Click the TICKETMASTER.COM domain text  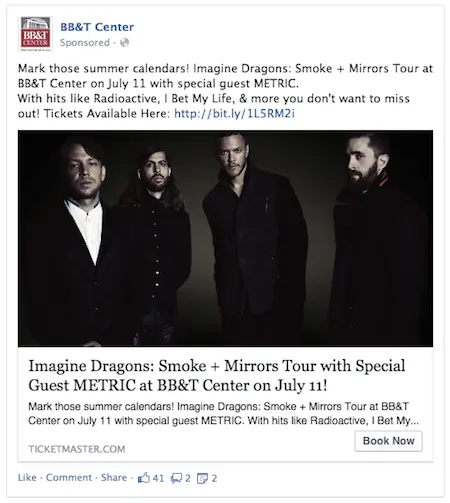point(77,449)
